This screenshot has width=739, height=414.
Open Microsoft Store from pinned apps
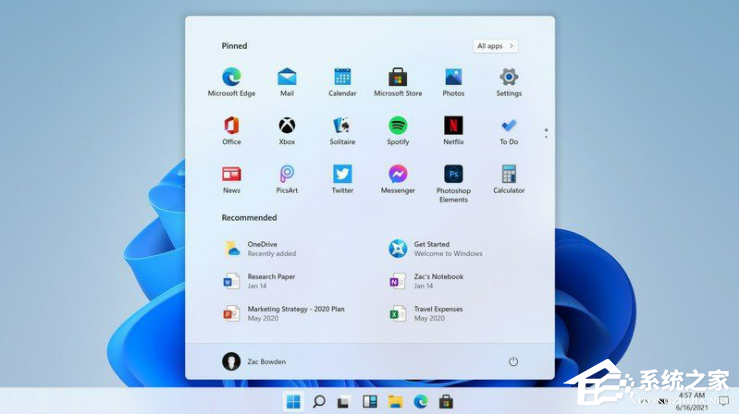click(x=398, y=82)
